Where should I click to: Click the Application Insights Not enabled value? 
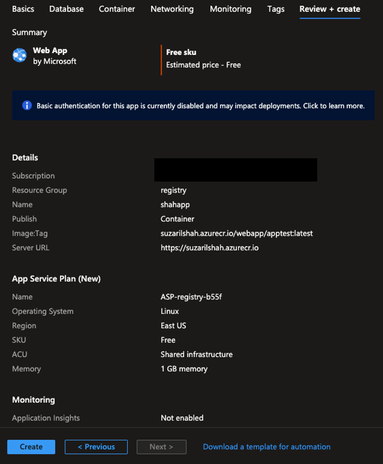point(182,418)
